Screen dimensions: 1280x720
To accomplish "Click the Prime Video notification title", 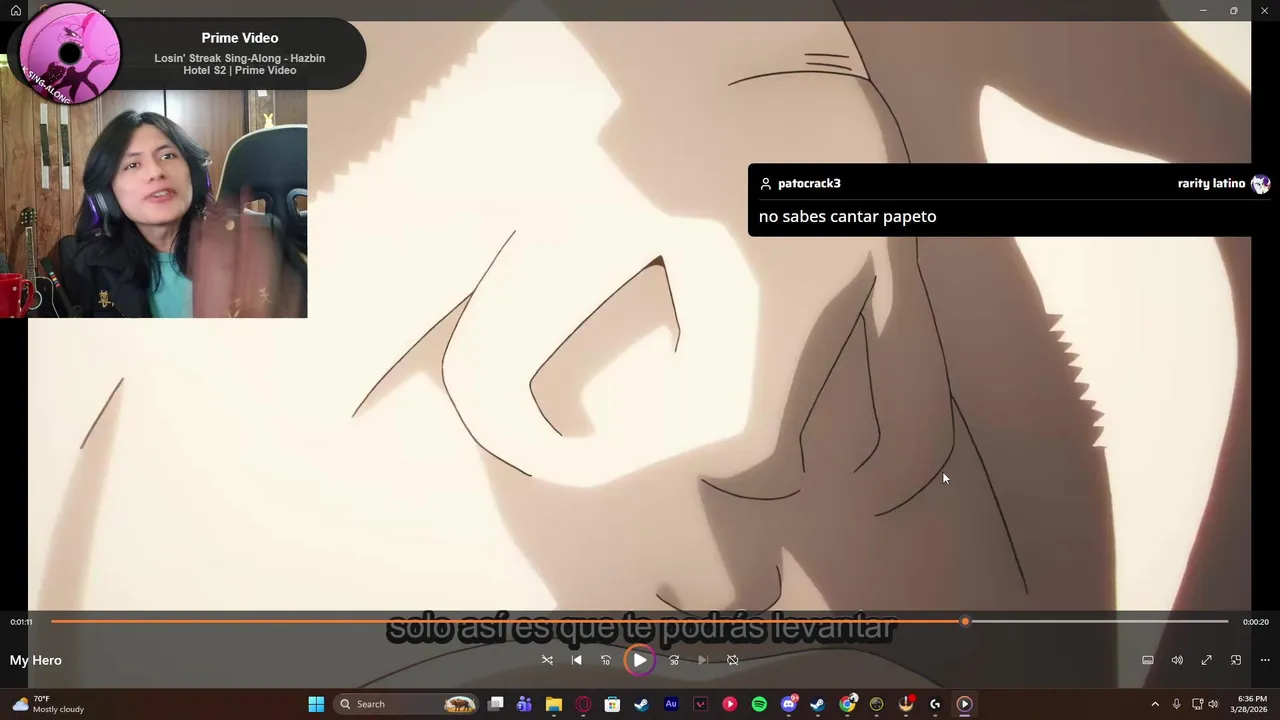I will pos(240,38).
